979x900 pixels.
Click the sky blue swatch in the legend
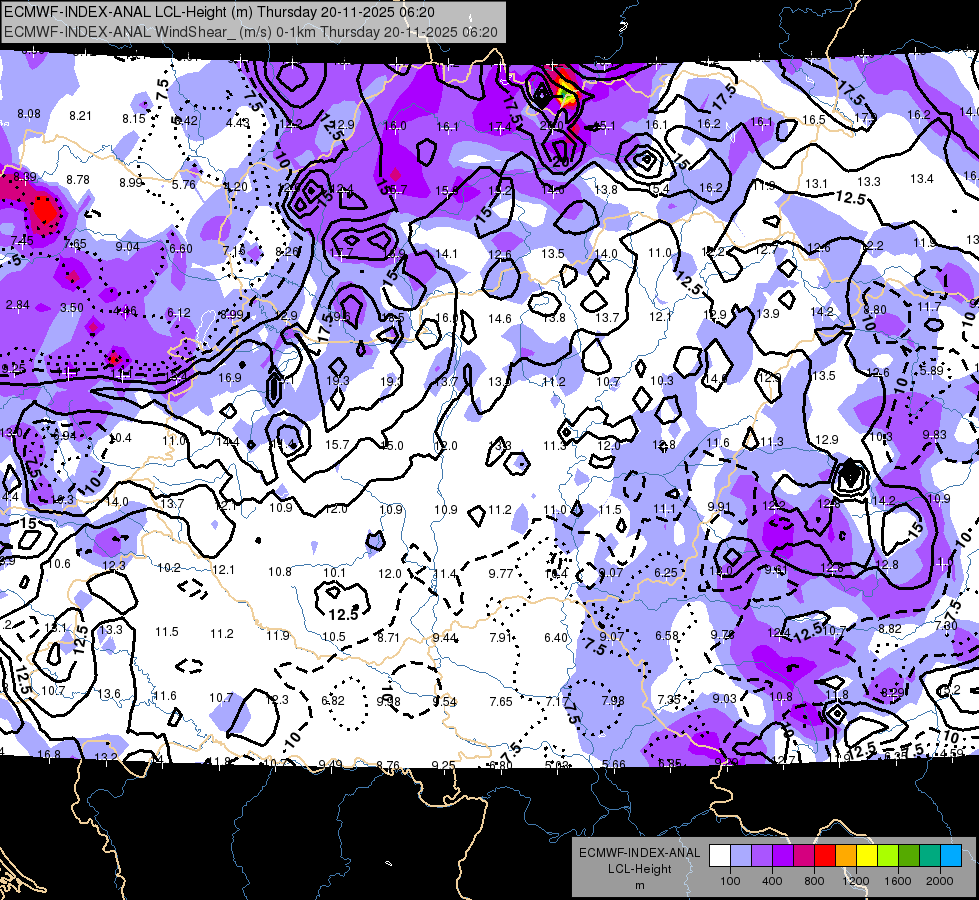(952, 856)
